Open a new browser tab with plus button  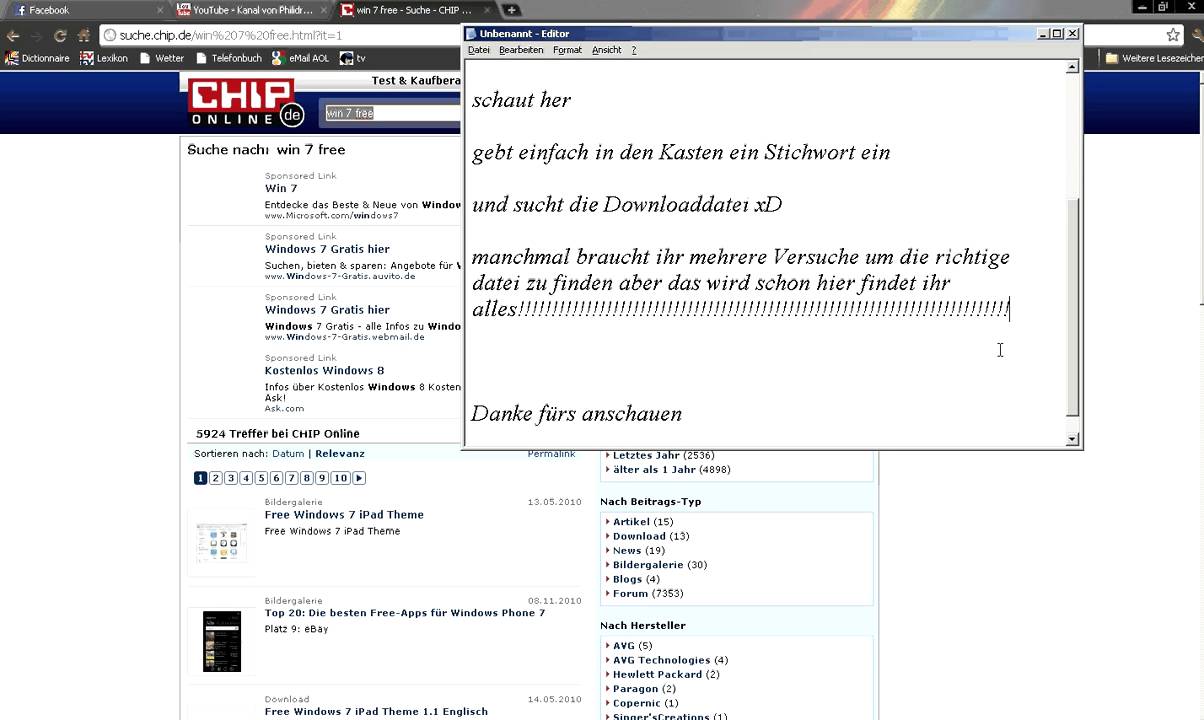point(511,10)
